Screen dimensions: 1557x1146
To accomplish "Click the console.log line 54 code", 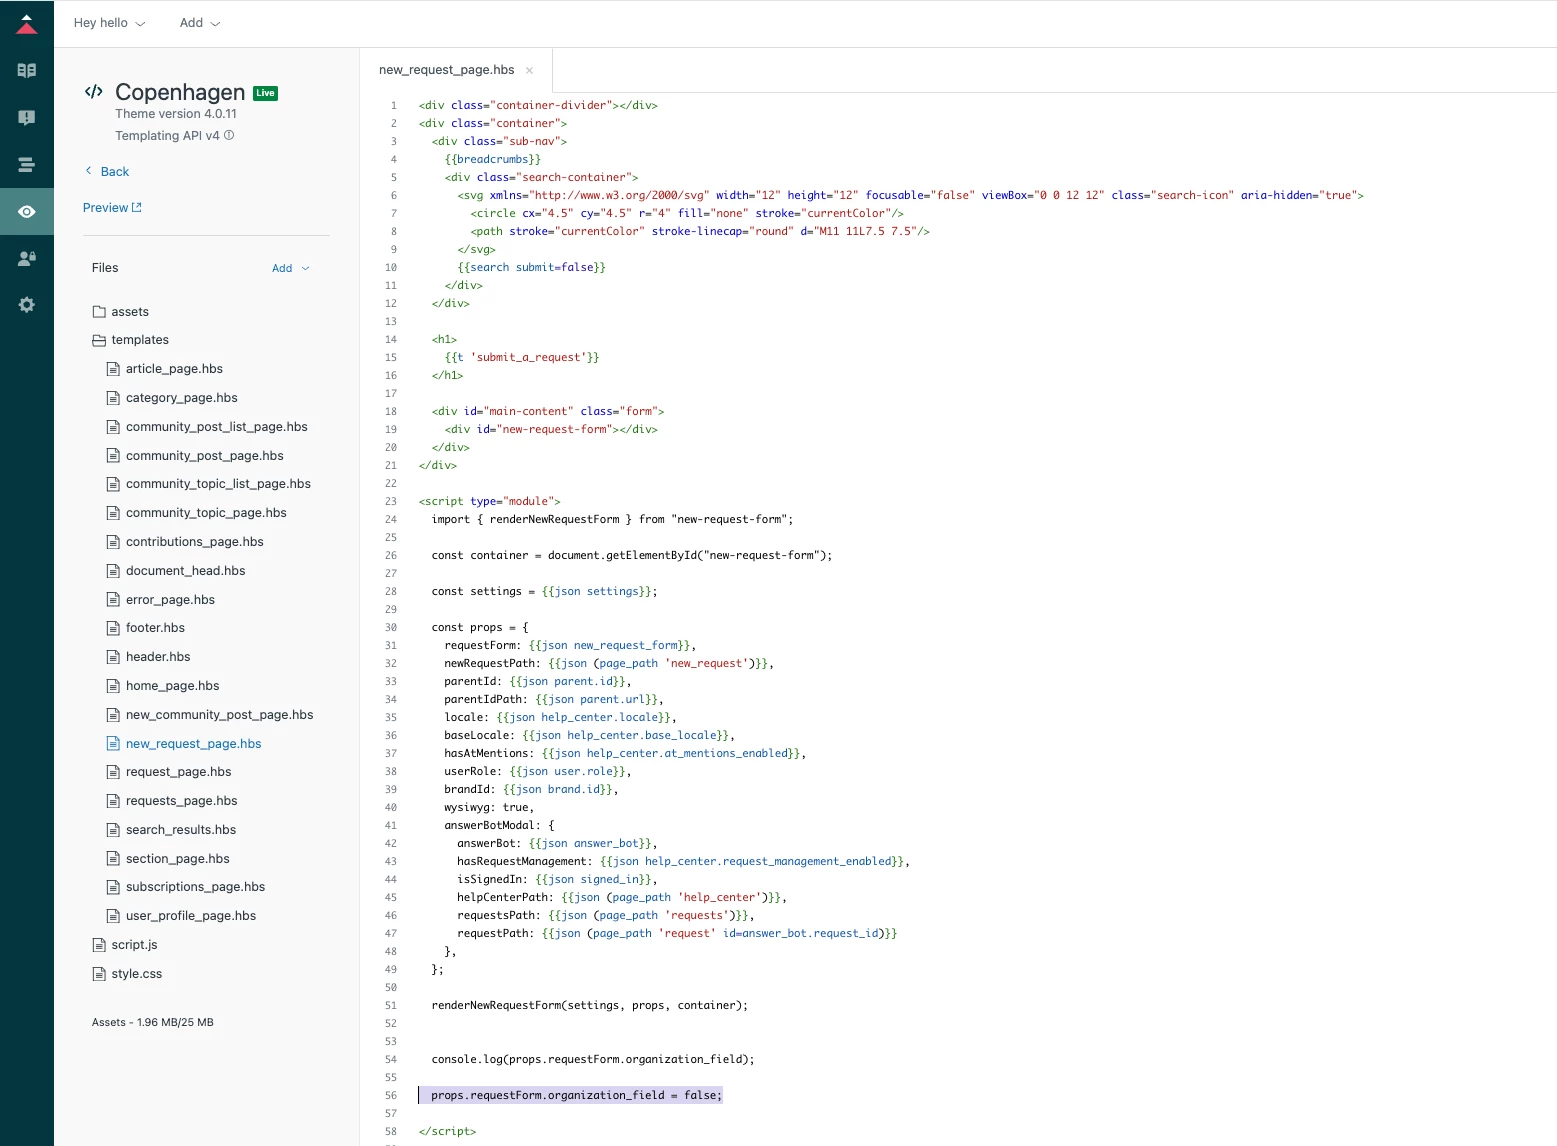I will 593,1060.
